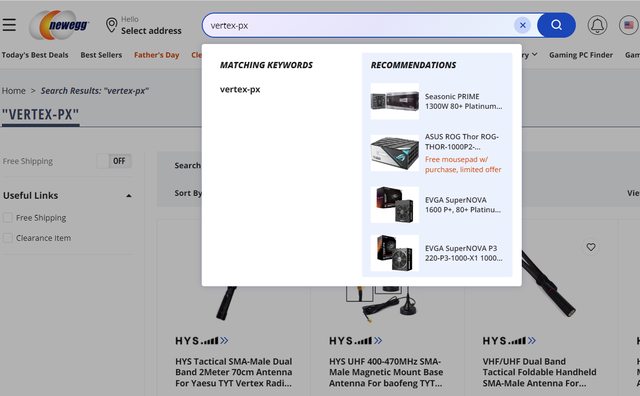640x396 pixels.
Task: Clear the search box with X icon
Action: click(x=522, y=25)
